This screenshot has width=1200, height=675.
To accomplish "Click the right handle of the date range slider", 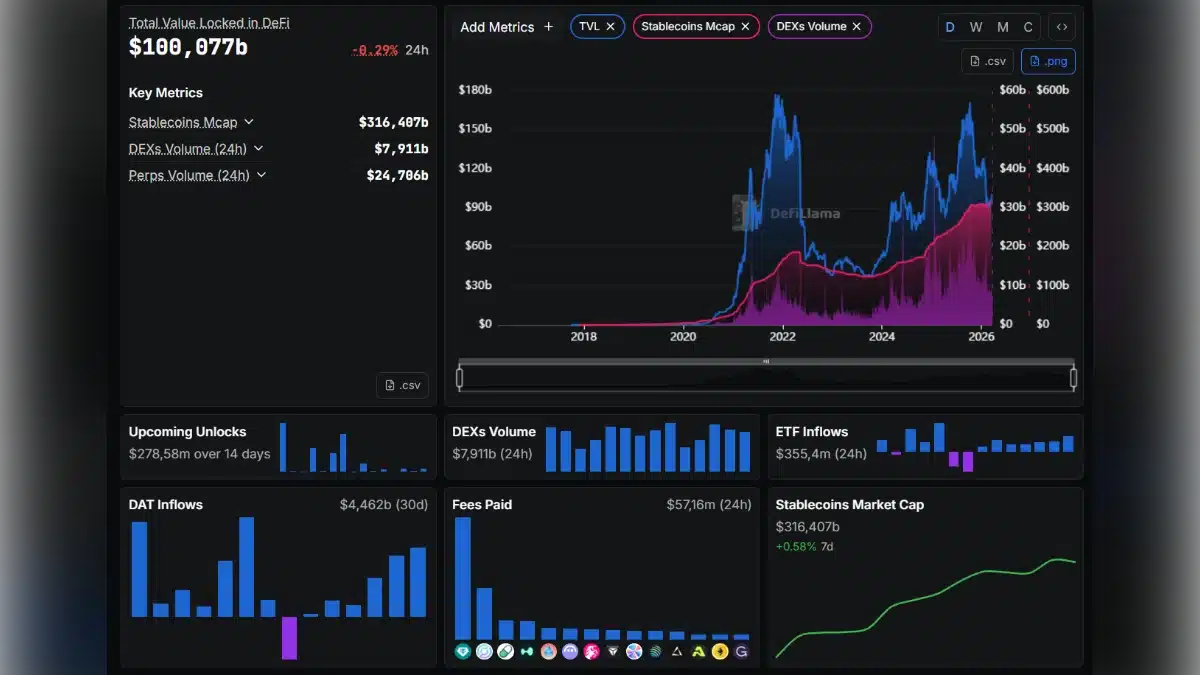I will 1073,378.
